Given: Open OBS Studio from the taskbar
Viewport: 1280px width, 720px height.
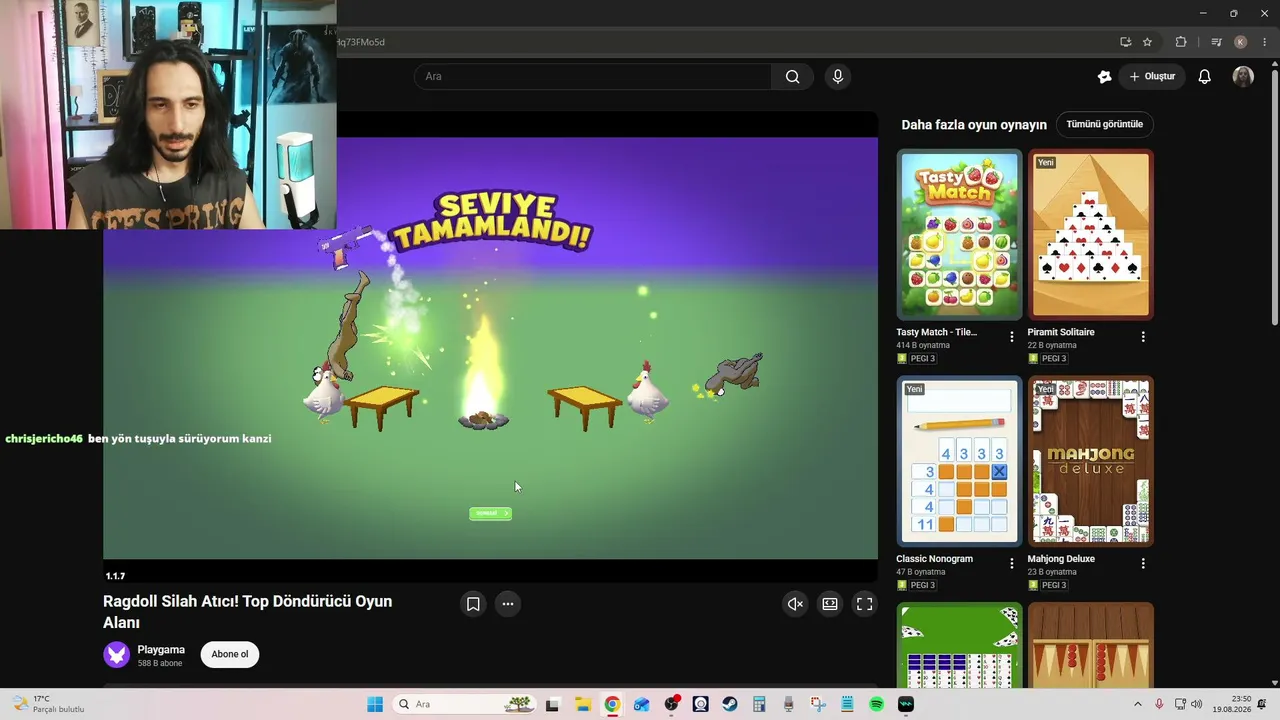Looking at the screenshot, I should pyautogui.click(x=671, y=705).
